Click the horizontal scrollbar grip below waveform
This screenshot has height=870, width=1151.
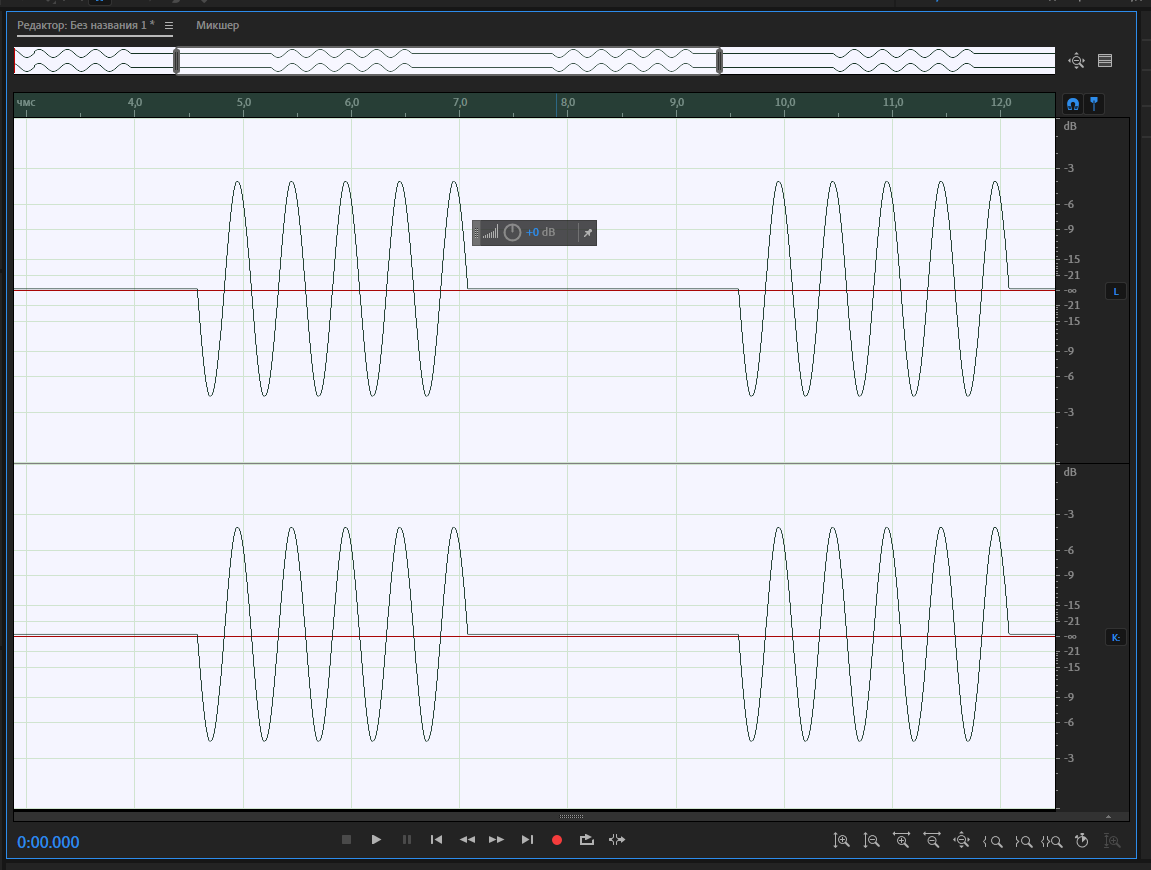pyautogui.click(x=571, y=816)
